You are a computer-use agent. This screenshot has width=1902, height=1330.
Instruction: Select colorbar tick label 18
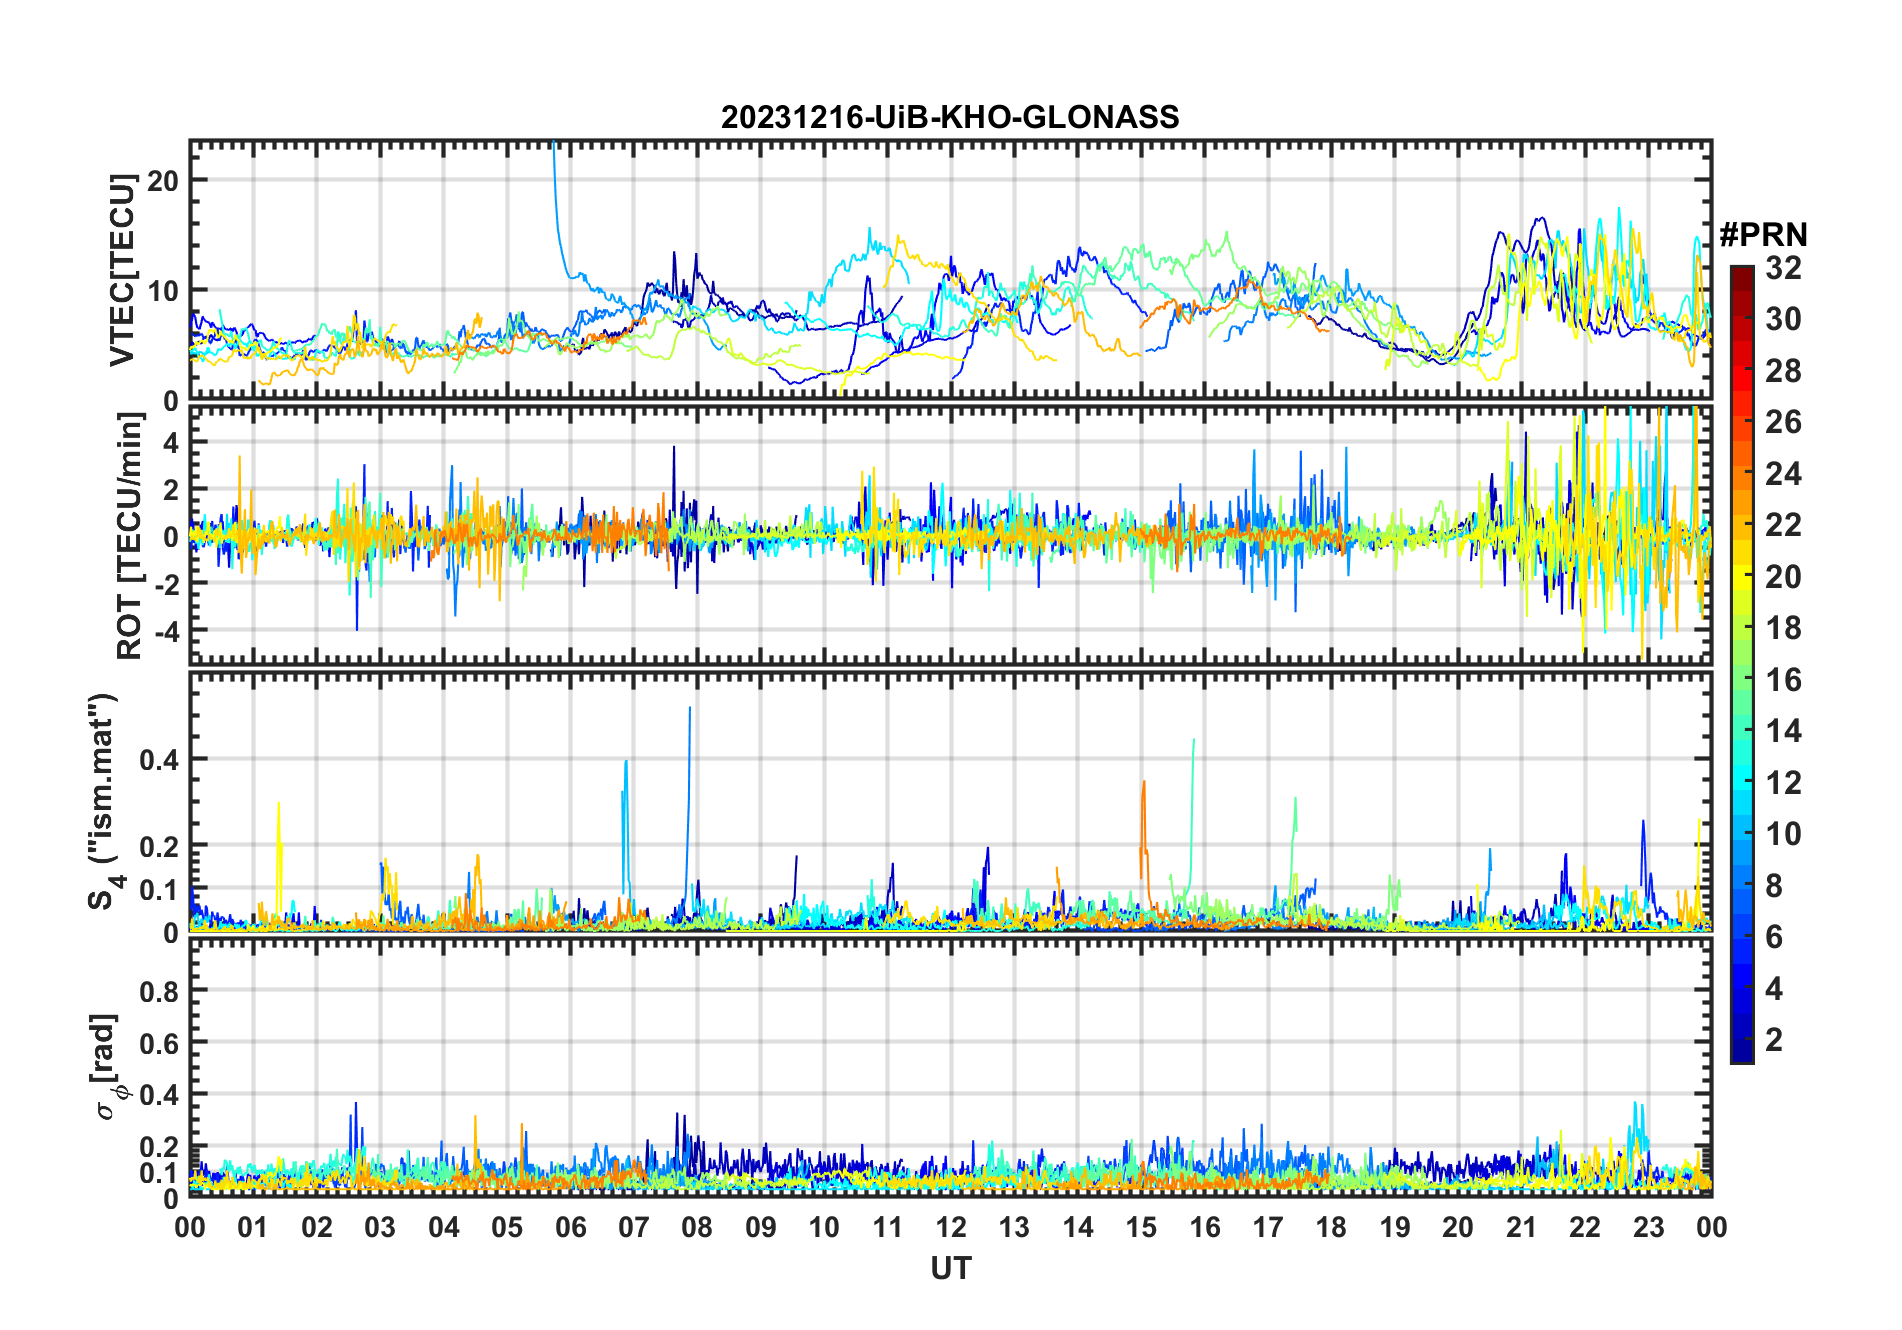tap(1783, 628)
